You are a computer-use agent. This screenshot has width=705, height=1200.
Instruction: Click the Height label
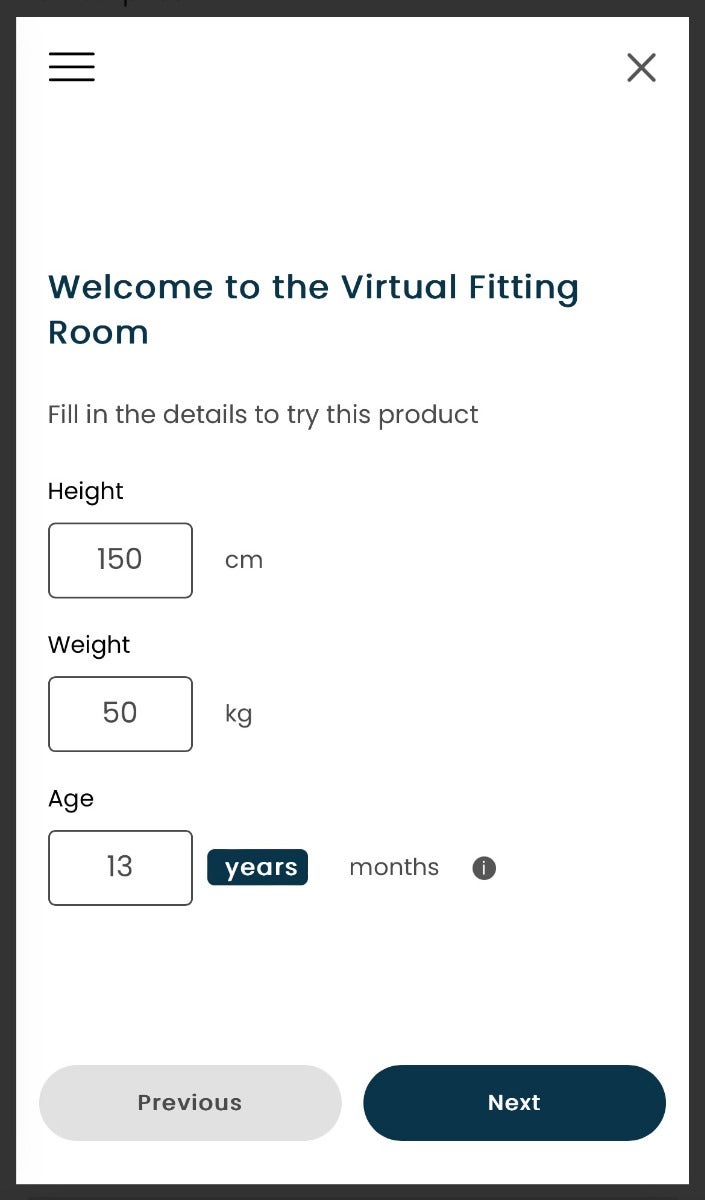click(86, 491)
